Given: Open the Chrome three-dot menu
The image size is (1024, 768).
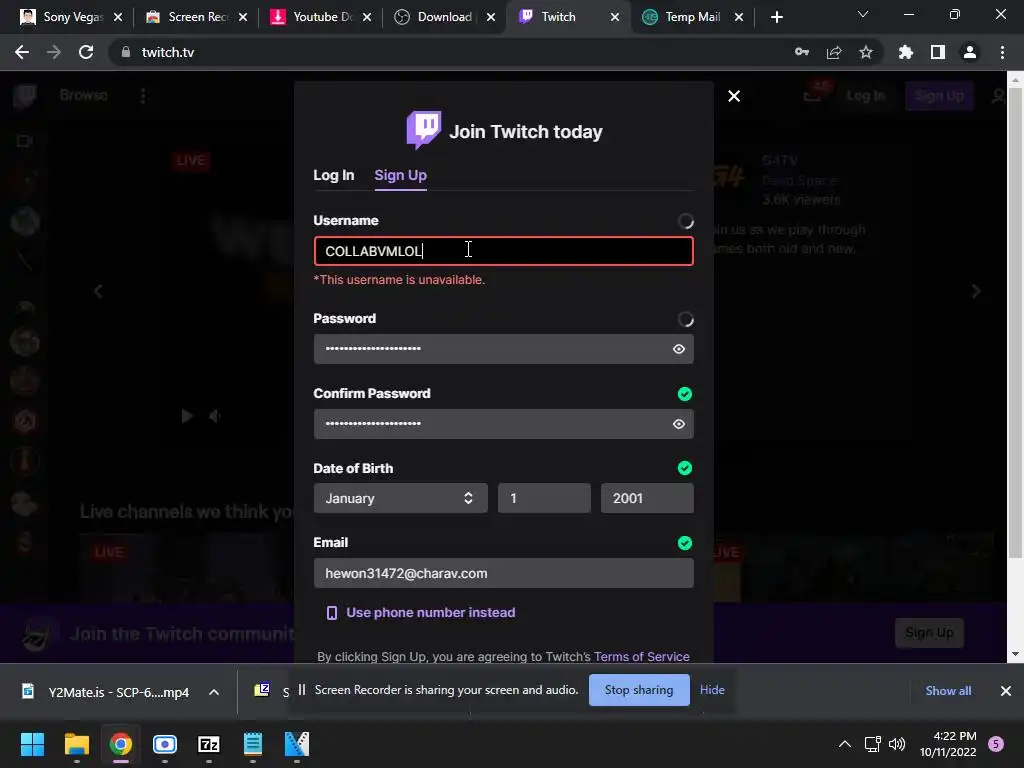Looking at the screenshot, I should pos(1002,52).
